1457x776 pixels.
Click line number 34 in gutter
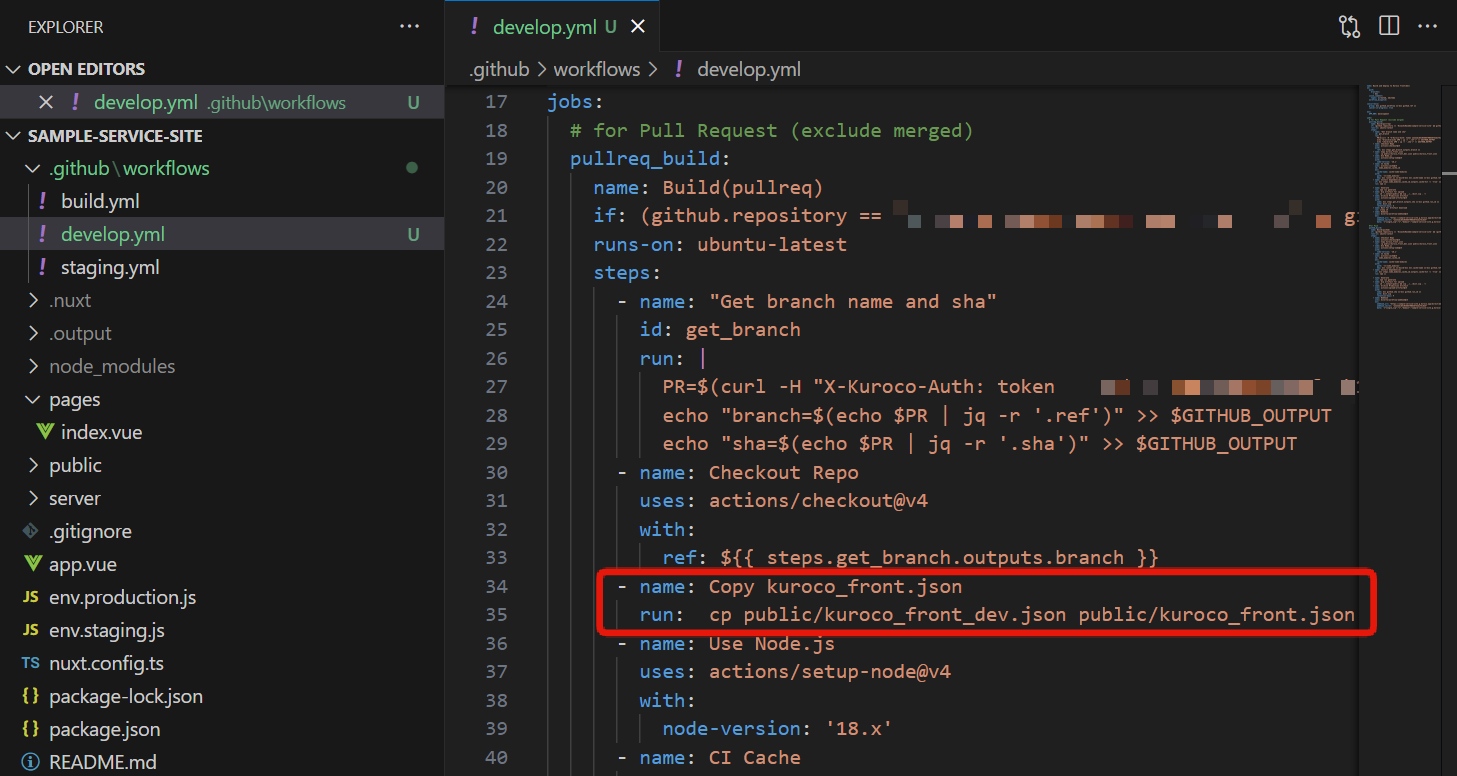496,586
